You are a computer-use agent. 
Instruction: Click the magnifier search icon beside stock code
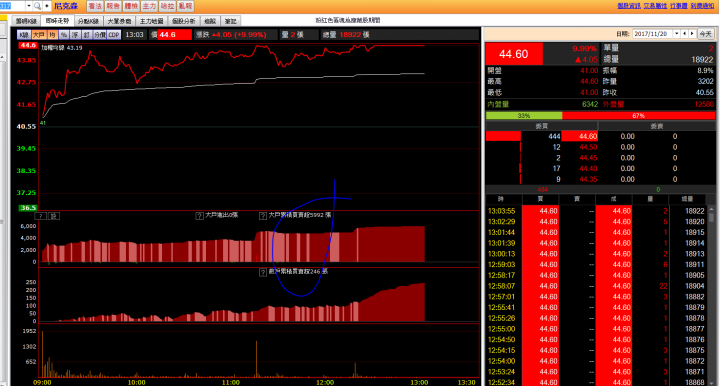click(x=37, y=6)
